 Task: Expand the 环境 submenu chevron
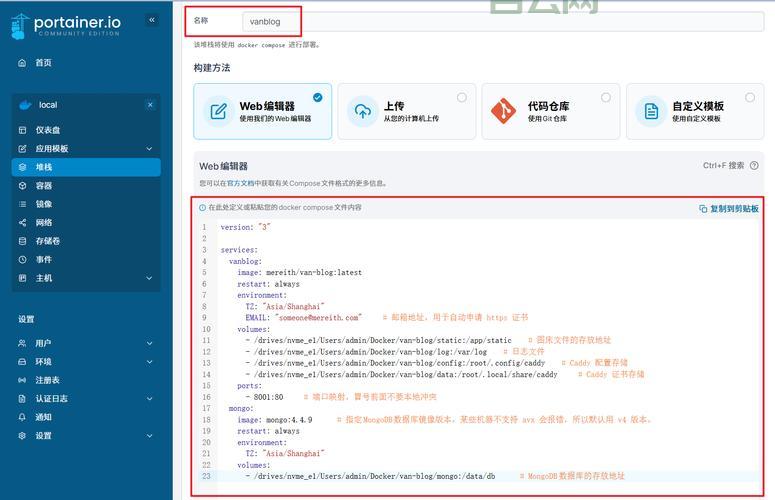point(149,362)
